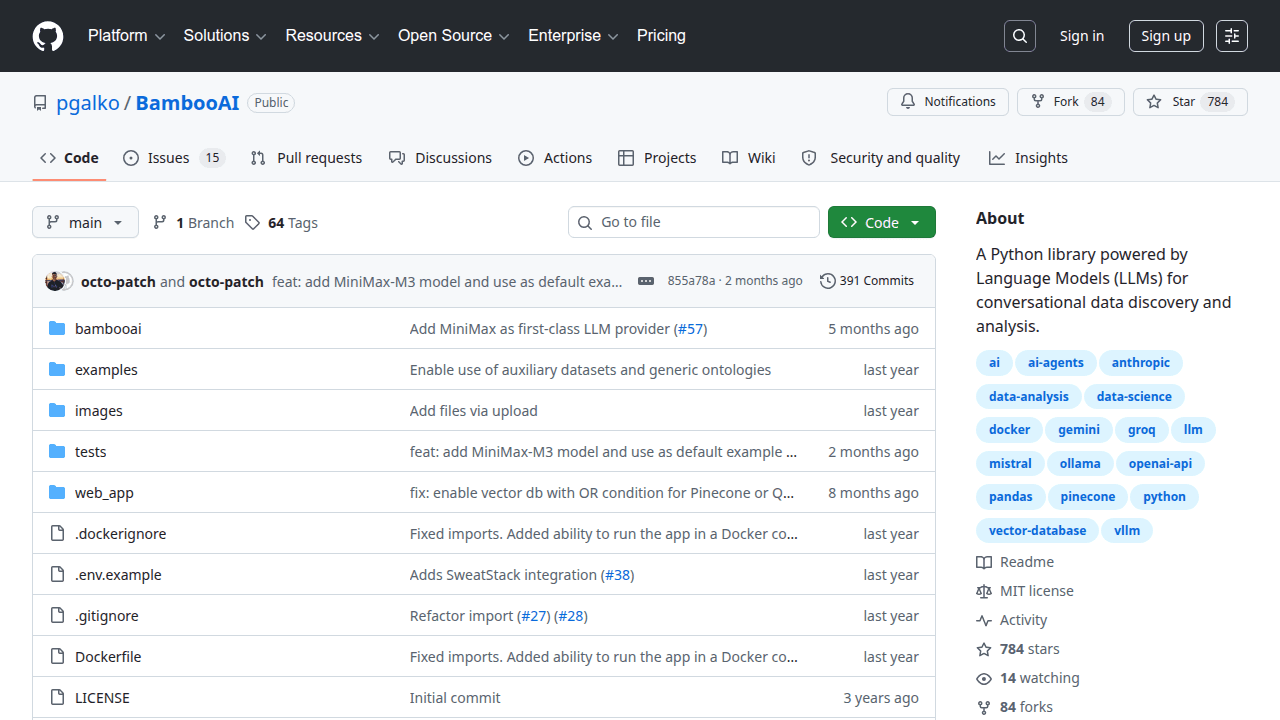The height and width of the screenshot is (720, 1280).
Task: Click the octo-patch avatar image
Action: click(55, 281)
